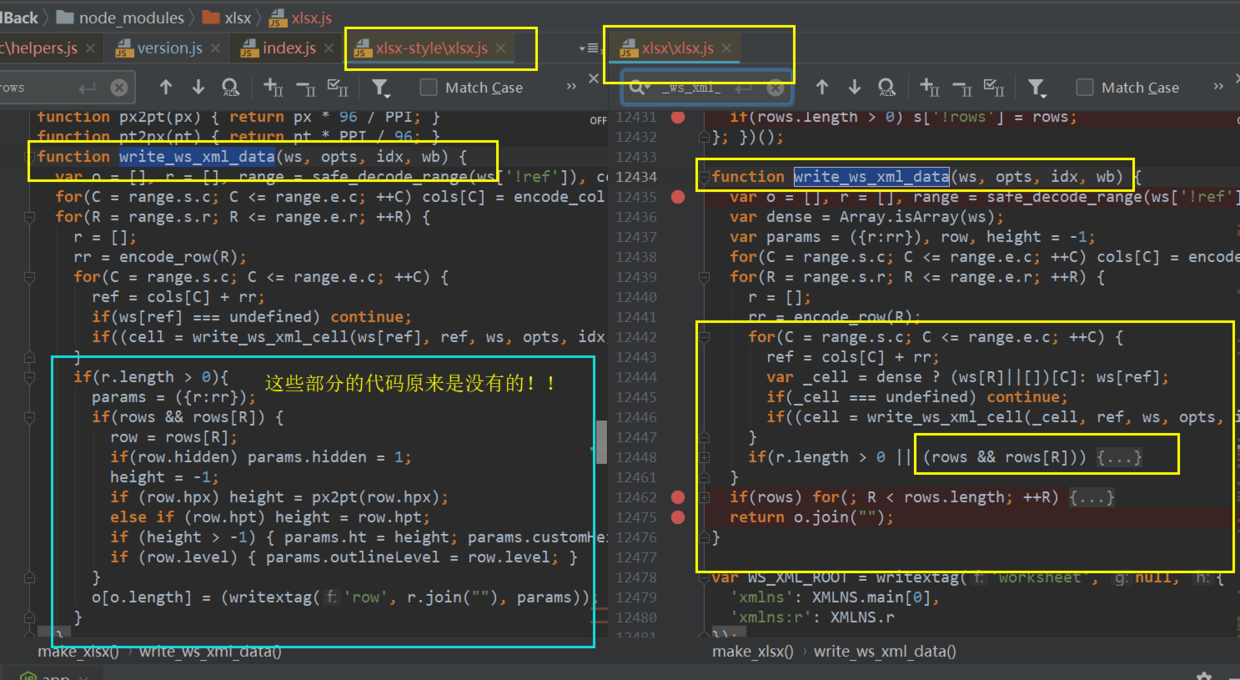The image size is (1240, 680).
Task: Add selection for next occurrence, right pane
Action: tap(929, 88)
